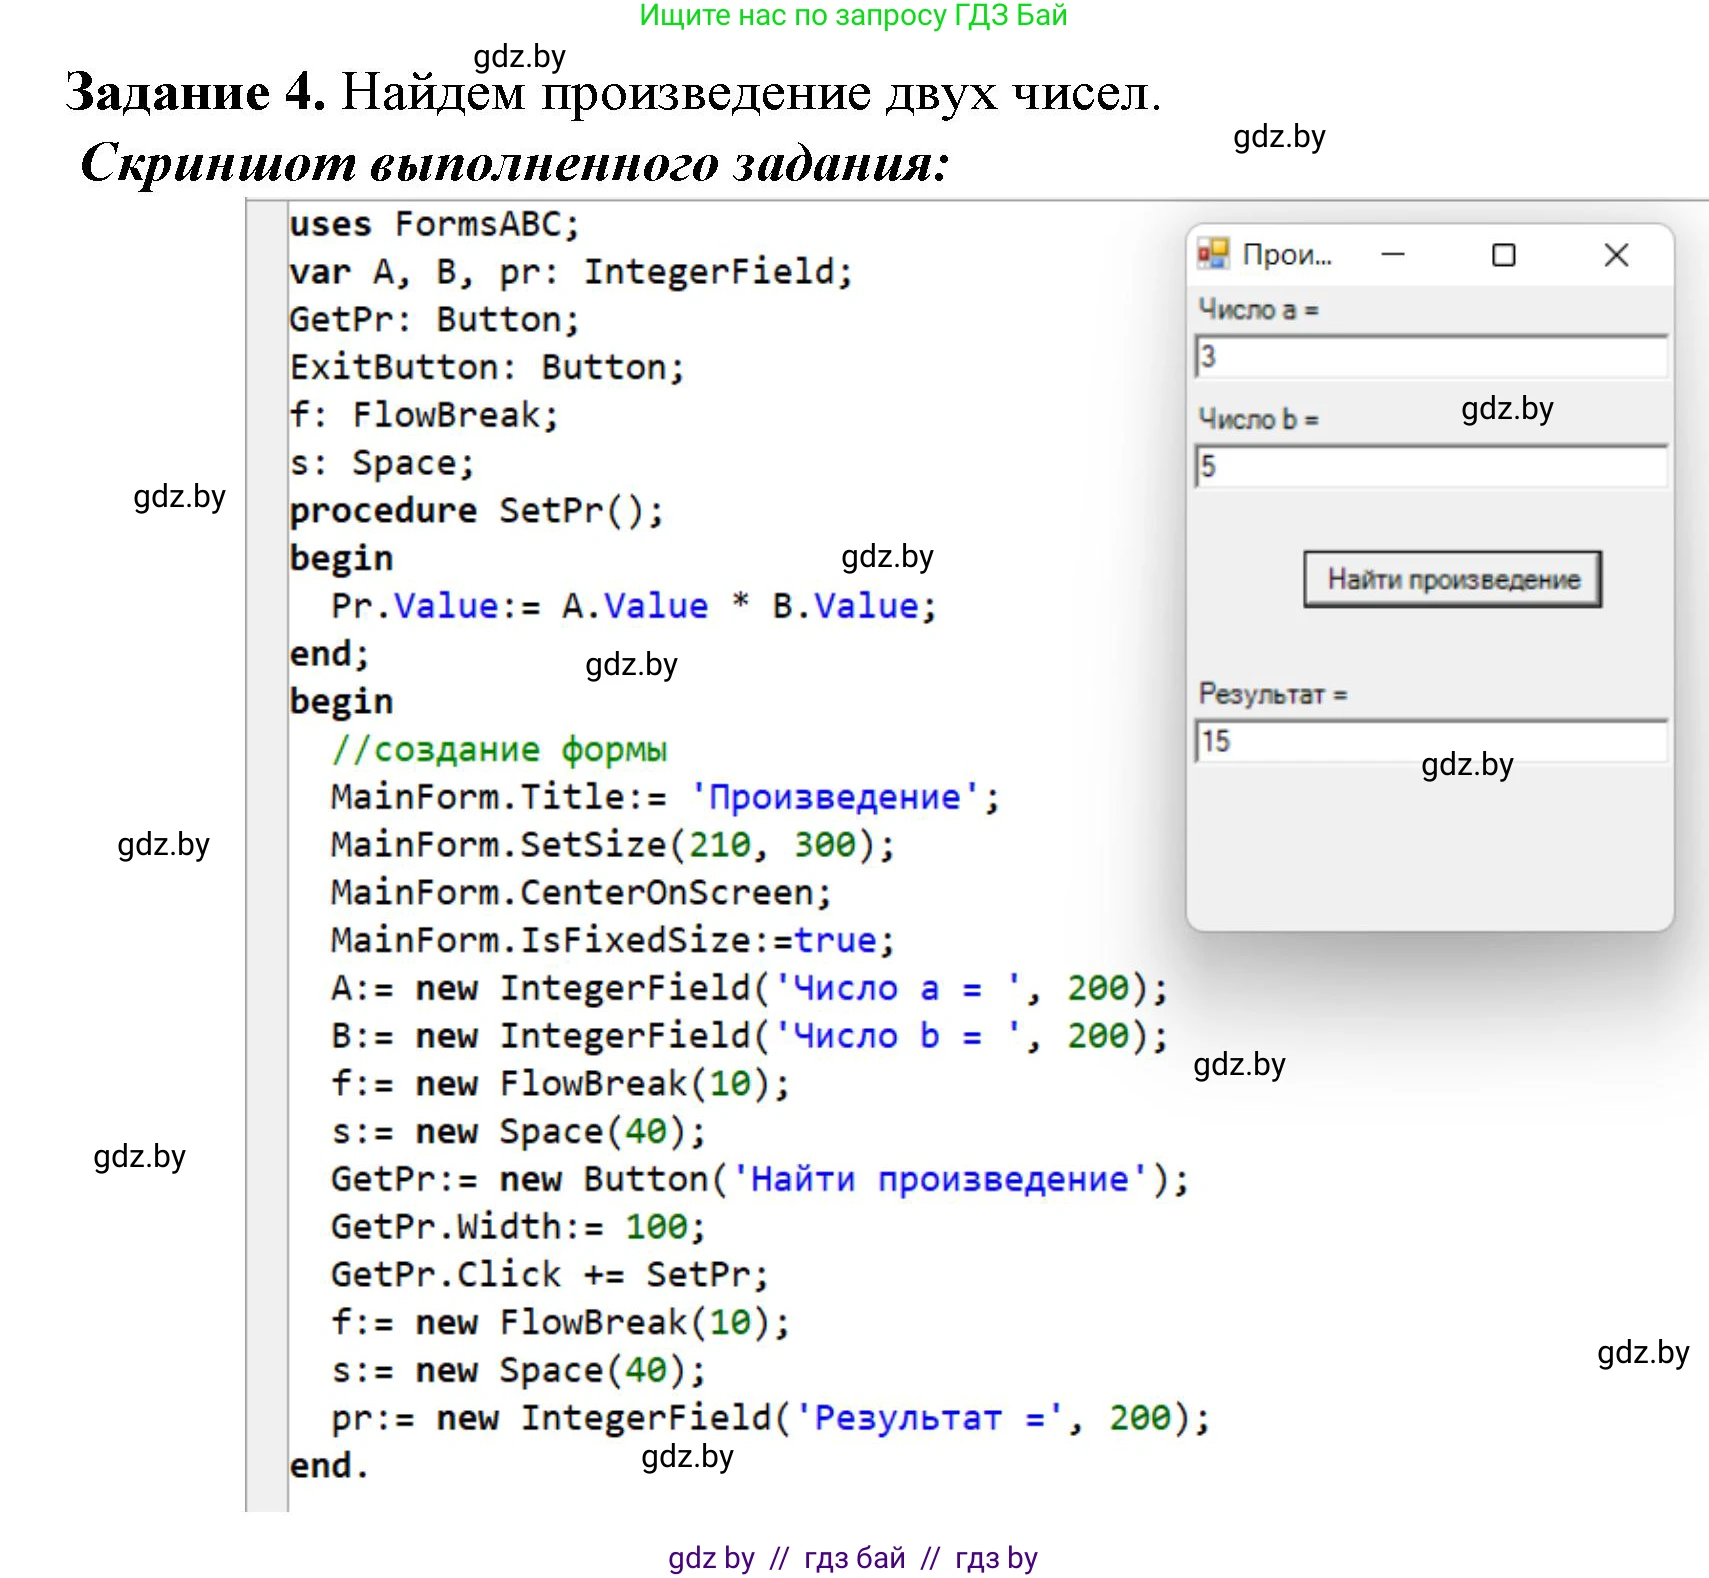
Task: Place cursor on 'MainForm.CenterOnScreen;' line
Action: coord(580,893)
